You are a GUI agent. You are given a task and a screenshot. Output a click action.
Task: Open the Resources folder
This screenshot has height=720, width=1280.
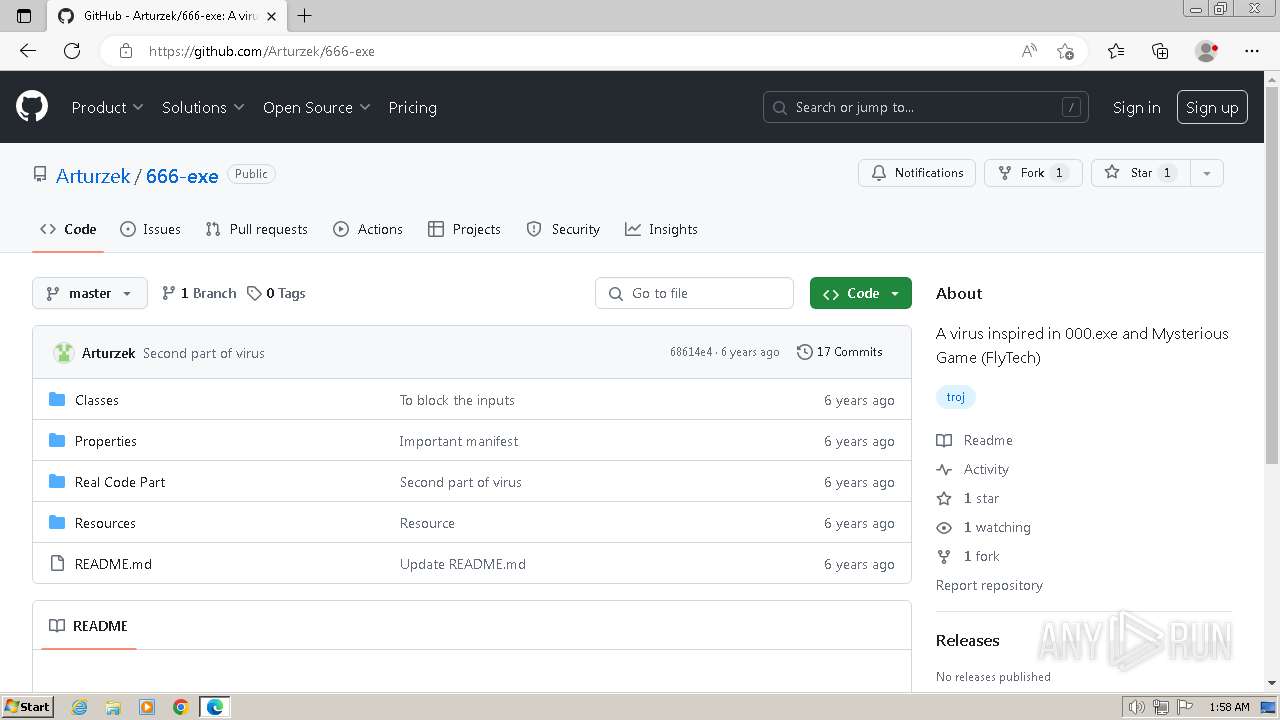(x=105, y=523)
